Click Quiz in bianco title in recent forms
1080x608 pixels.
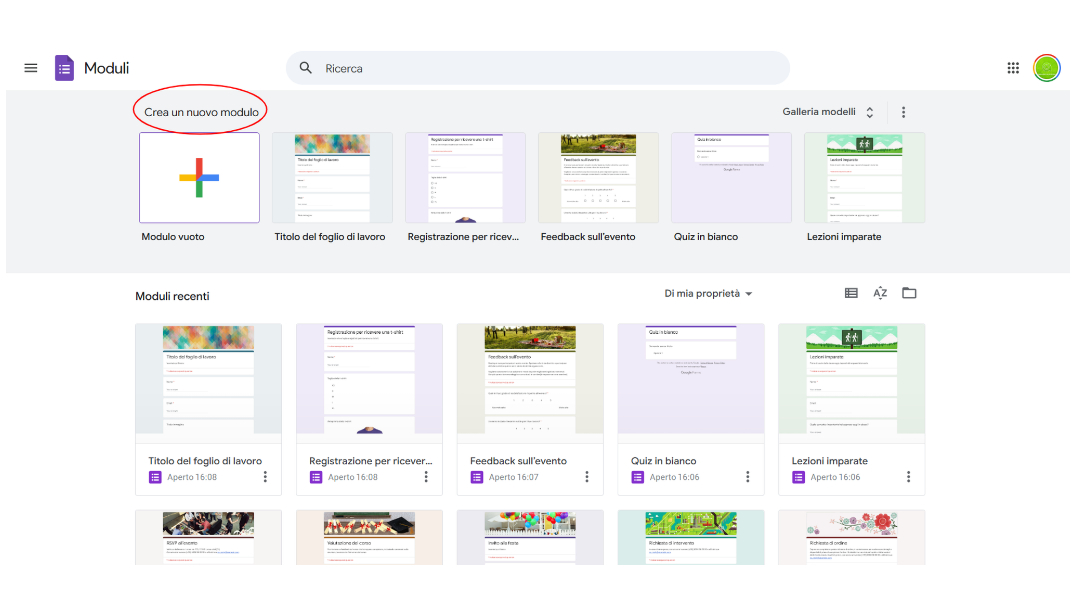click(x=663, y=461)
